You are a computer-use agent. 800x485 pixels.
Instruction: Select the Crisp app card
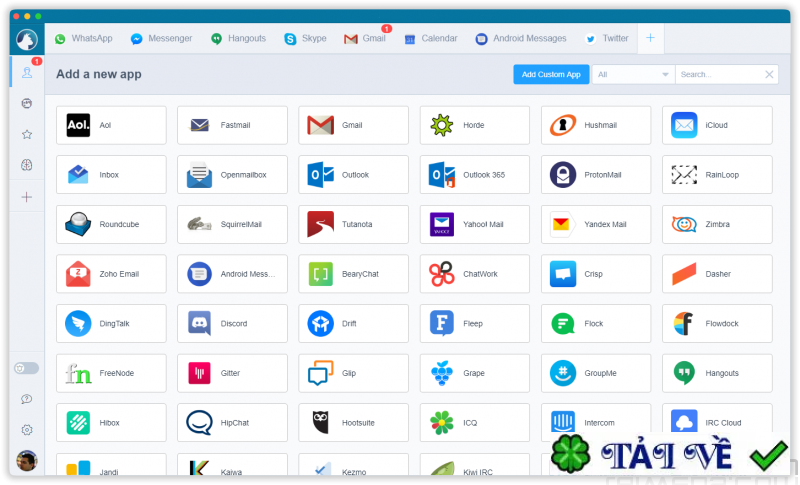(x=596, y=274)
